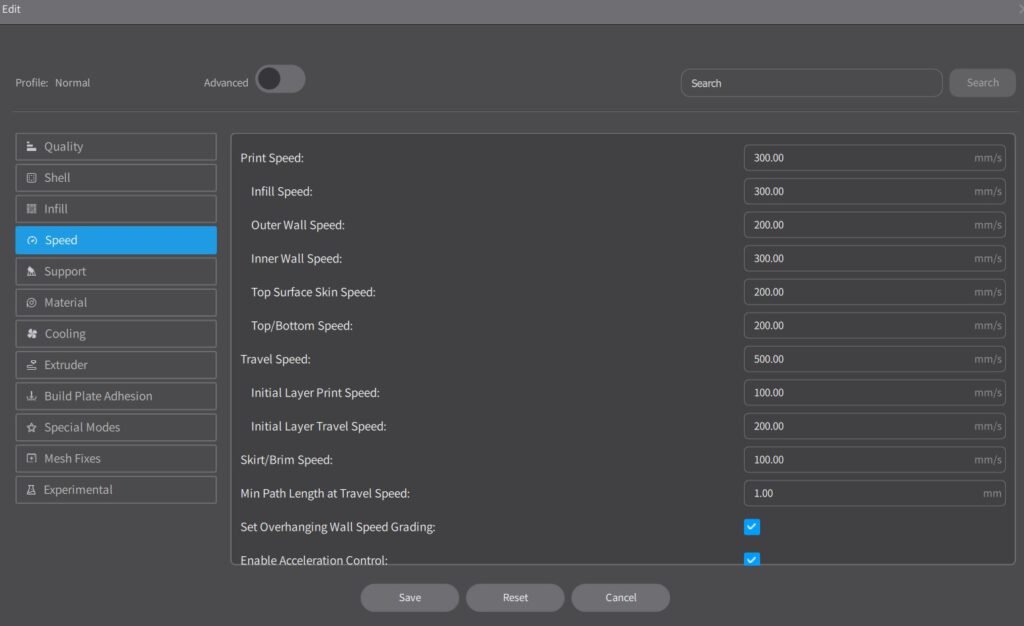Viewport: 1024px width, 626px height.
Task: Select the Shell icon in sidebar
Action: (x=31, y=178)
